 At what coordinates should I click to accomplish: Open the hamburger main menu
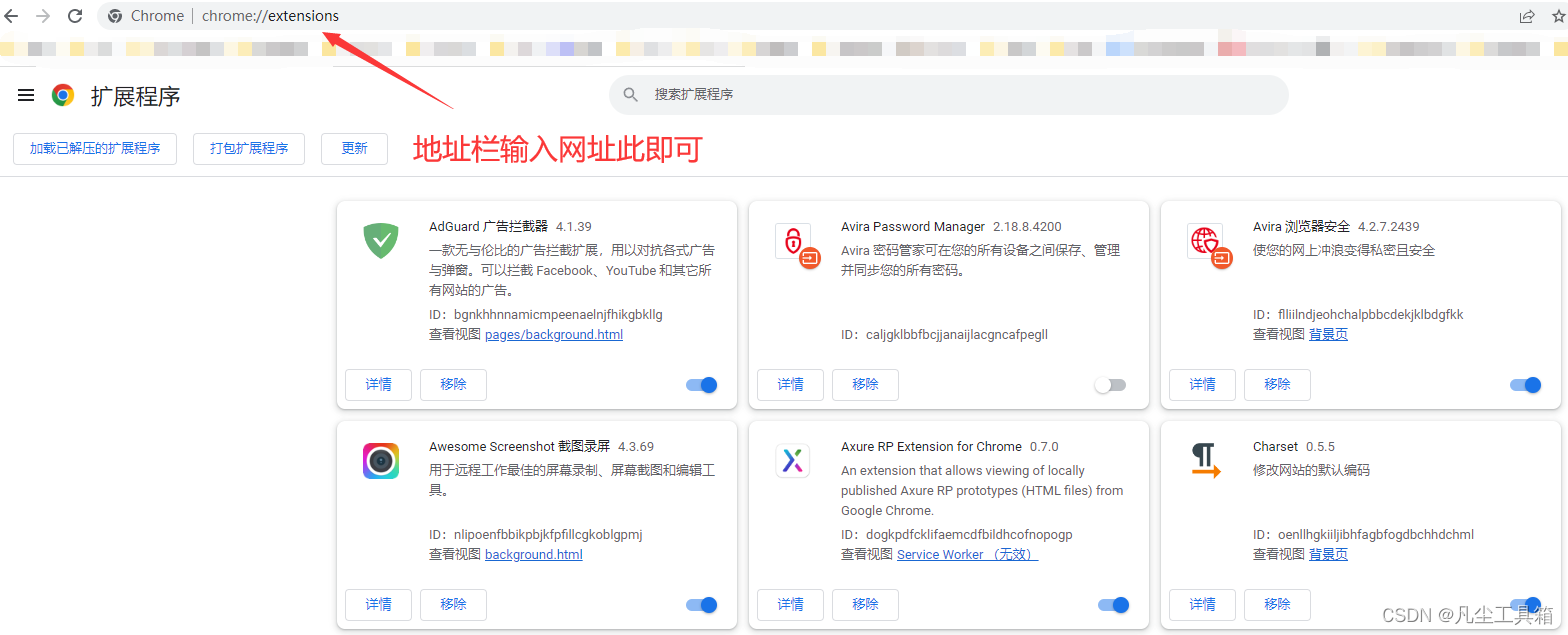point(26,95)
